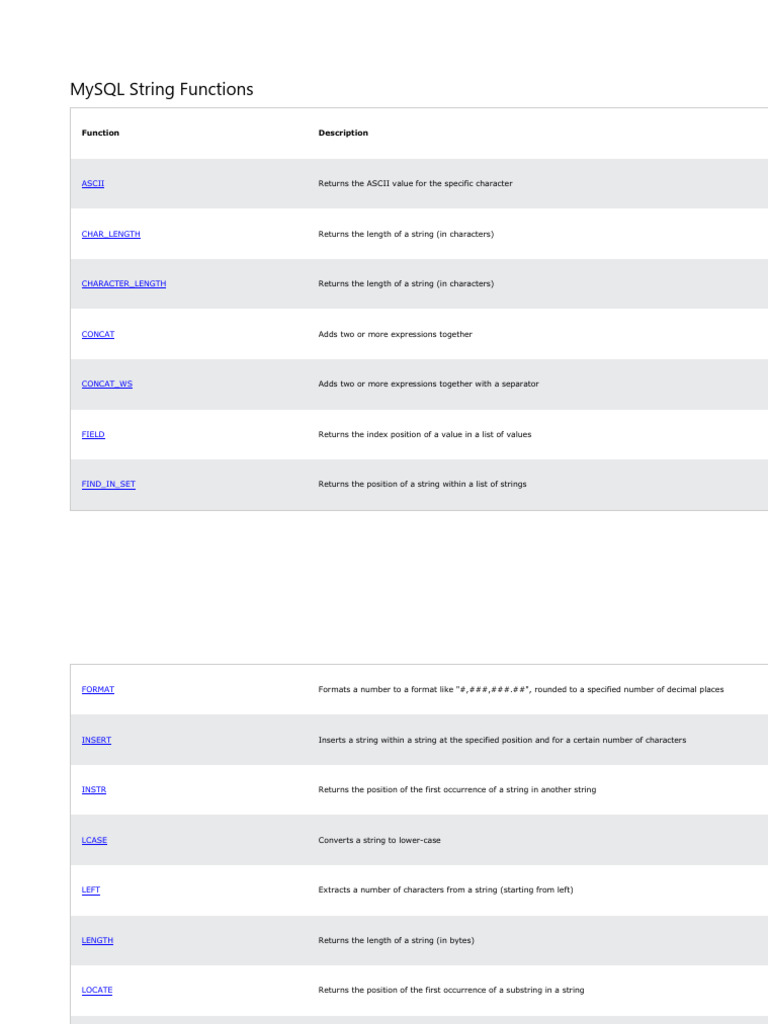The height and width of the screenshot is (1024, 768).
Task: Open the FIND_IN_SET link
Action: pos(108,484)
